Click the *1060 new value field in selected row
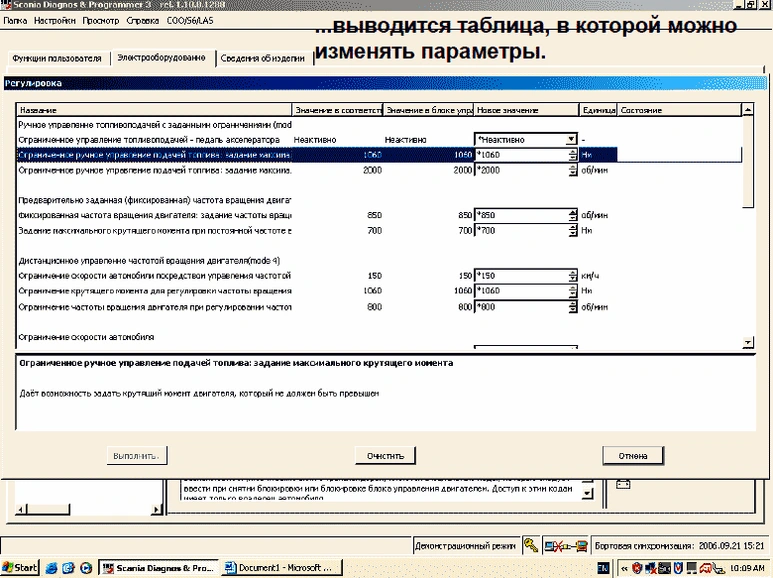Viewport: 773px width, 578px height. pos(520,155)
